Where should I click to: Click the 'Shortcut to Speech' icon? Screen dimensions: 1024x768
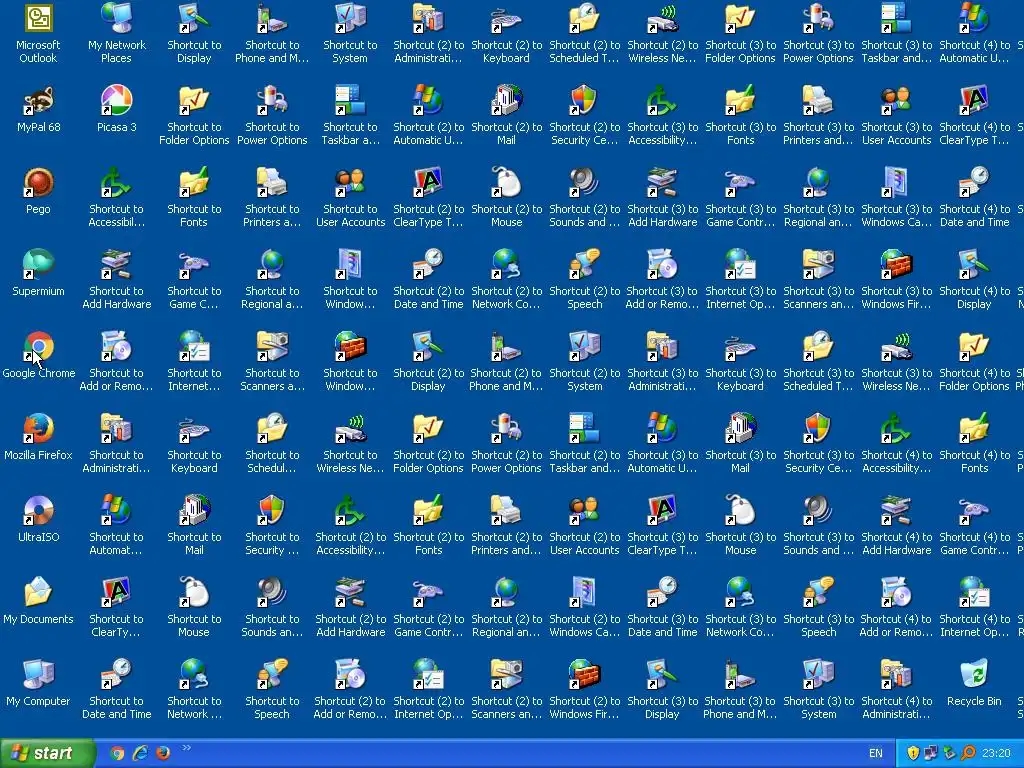click(x=272, y=675)
